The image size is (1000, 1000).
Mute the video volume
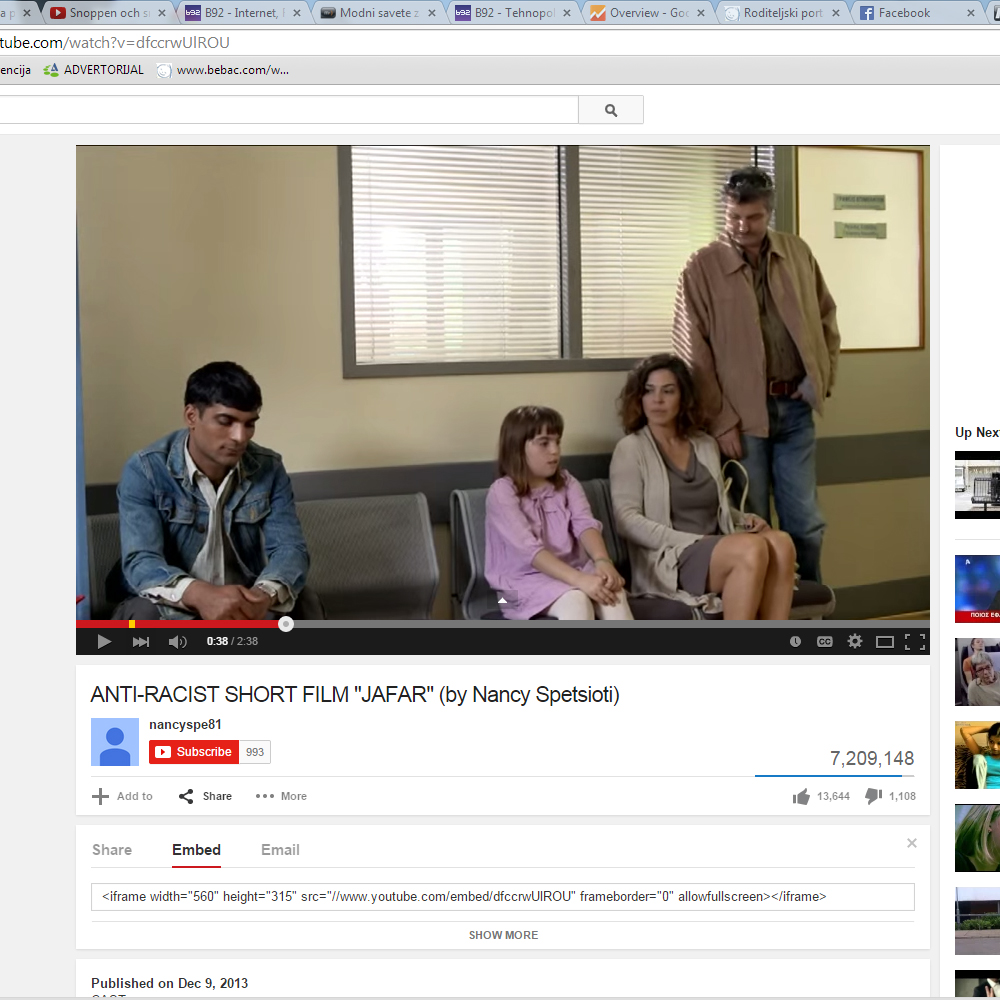click(x=178, y=642)
